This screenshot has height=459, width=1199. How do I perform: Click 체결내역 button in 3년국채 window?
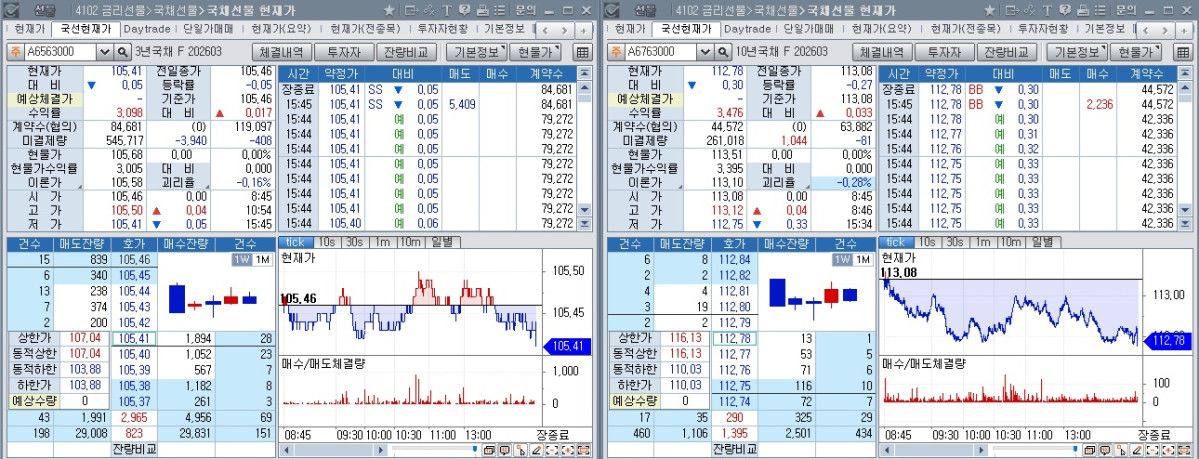[282, 52]
